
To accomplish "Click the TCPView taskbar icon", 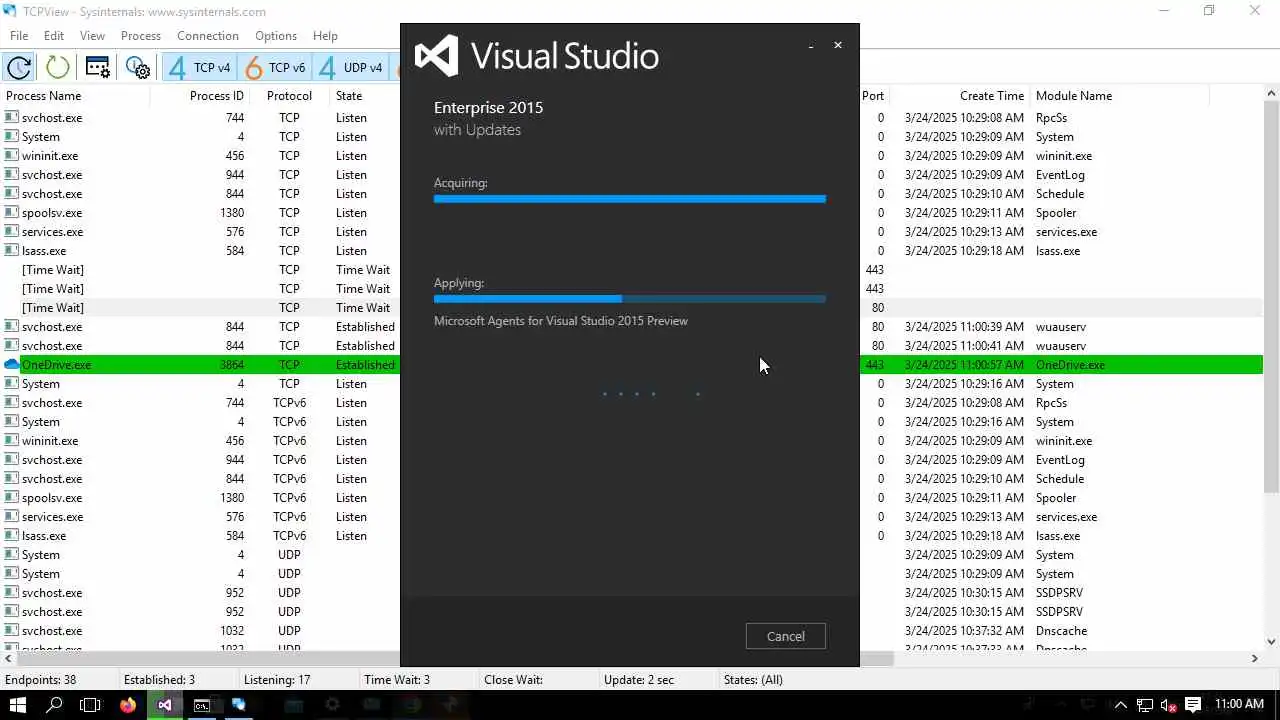I will coord(239,705).
